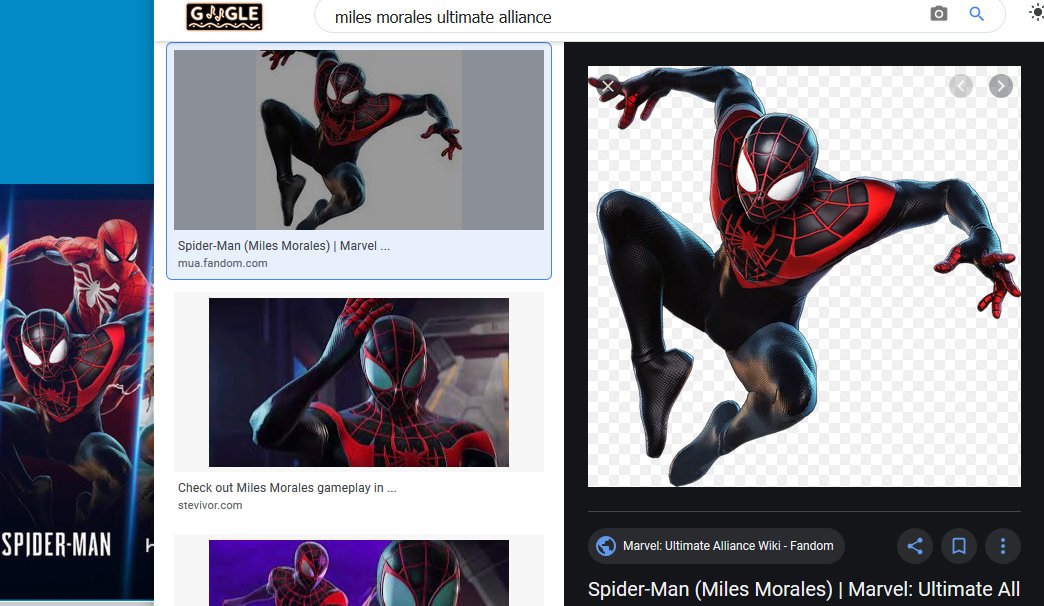This screenshot has width=1044, height=606.
Task: Open search by image camera
Action: point(938,14)
